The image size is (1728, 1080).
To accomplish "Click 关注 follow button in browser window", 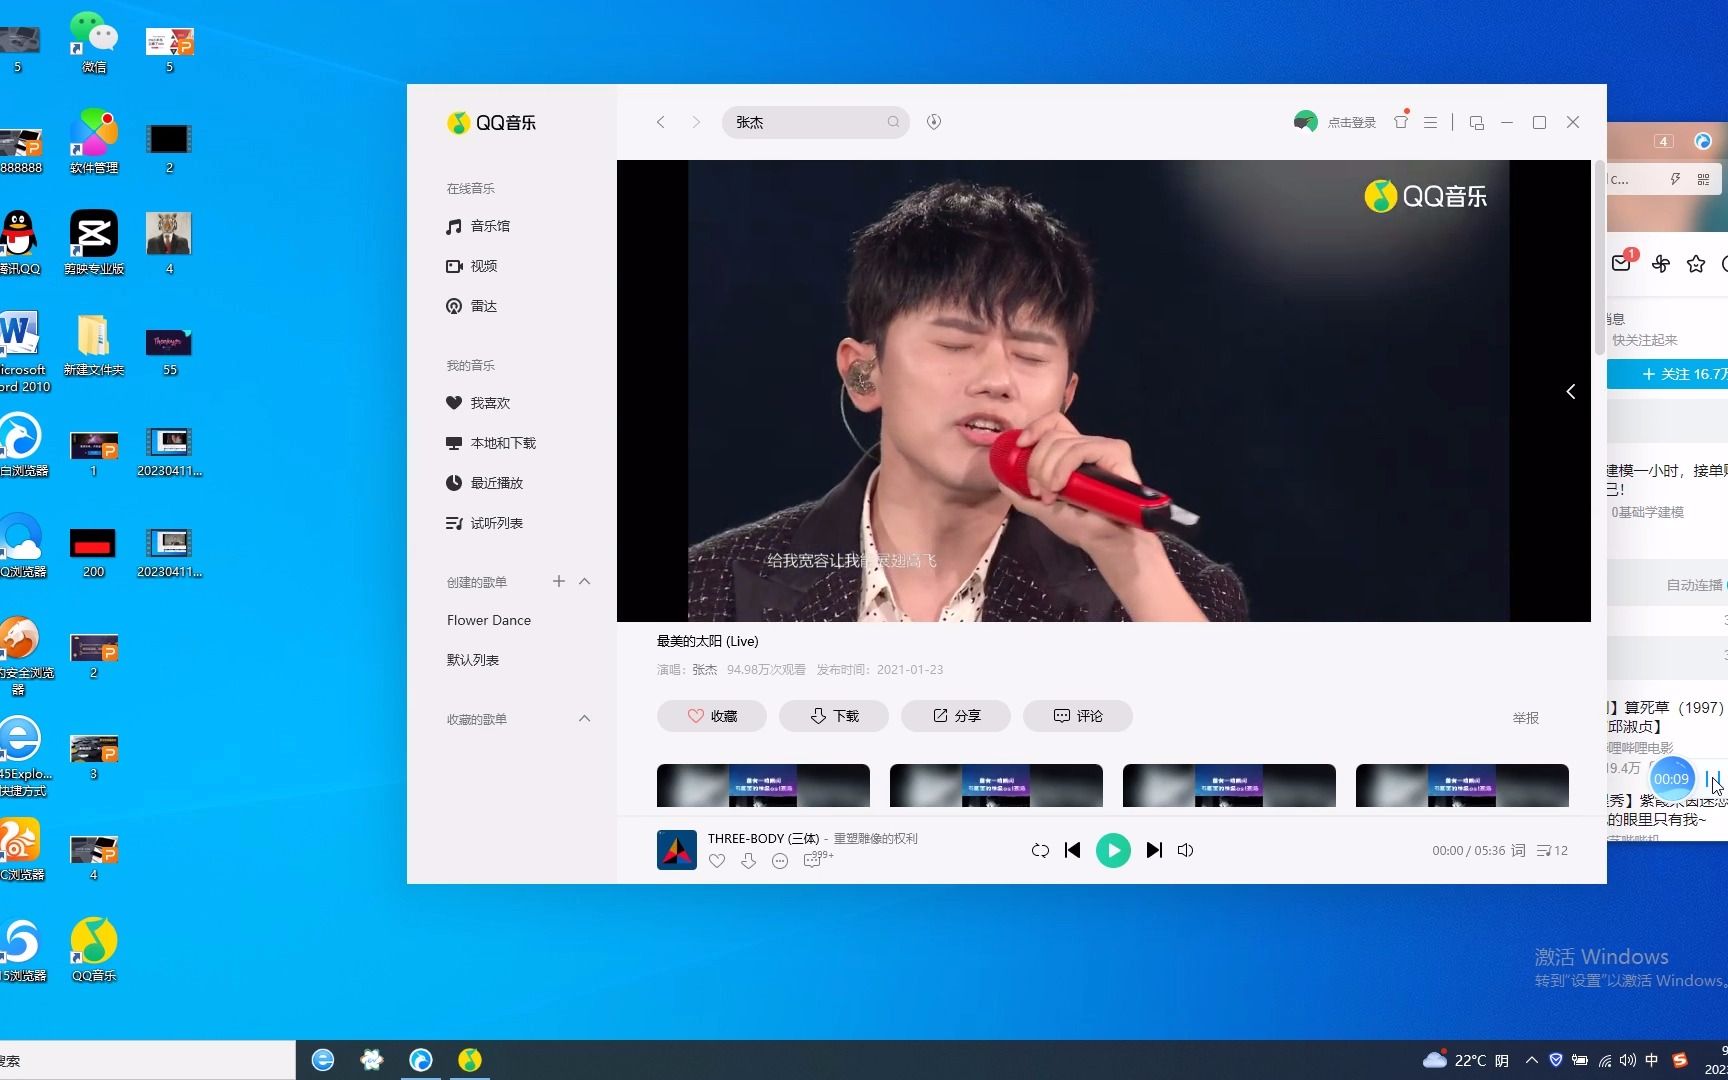I will pyautogui.click(x=1668, y=374).
